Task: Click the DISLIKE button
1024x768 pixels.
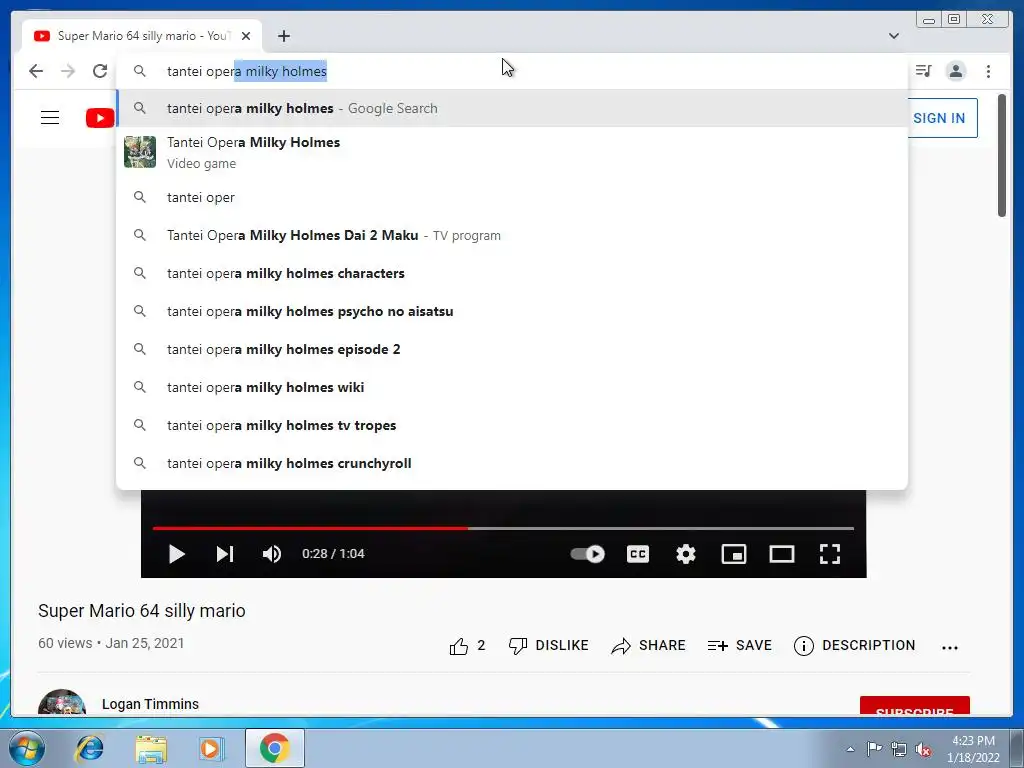Action: click(549, 646)
